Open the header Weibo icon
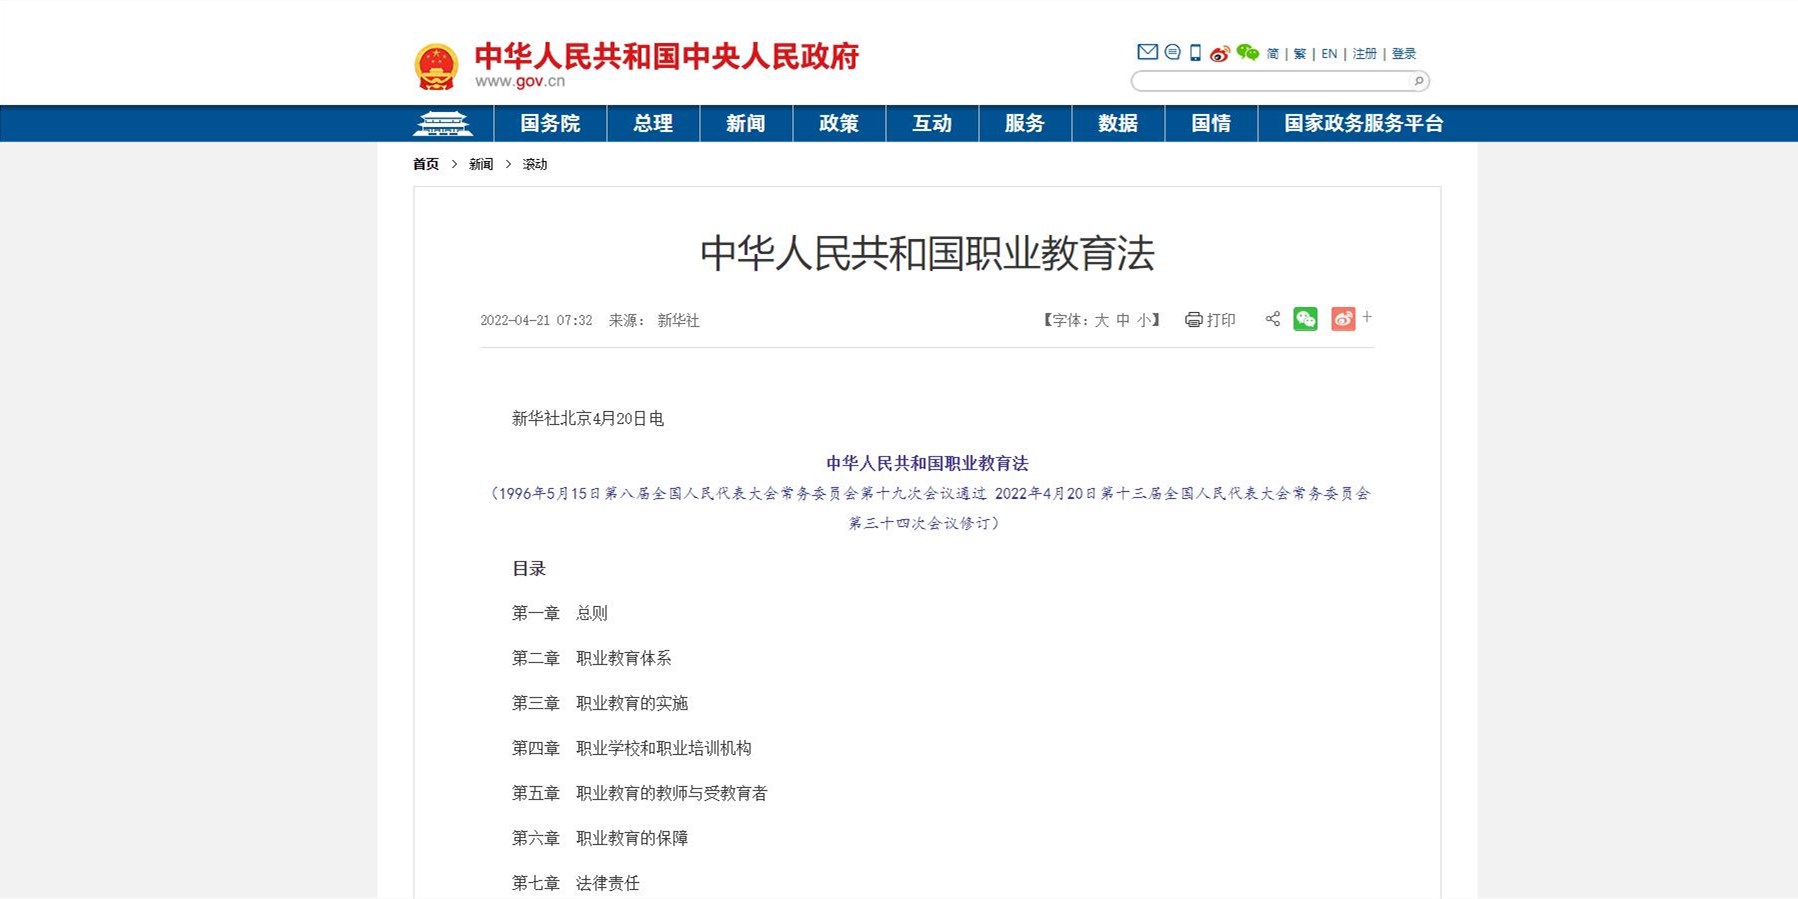 1219,54
